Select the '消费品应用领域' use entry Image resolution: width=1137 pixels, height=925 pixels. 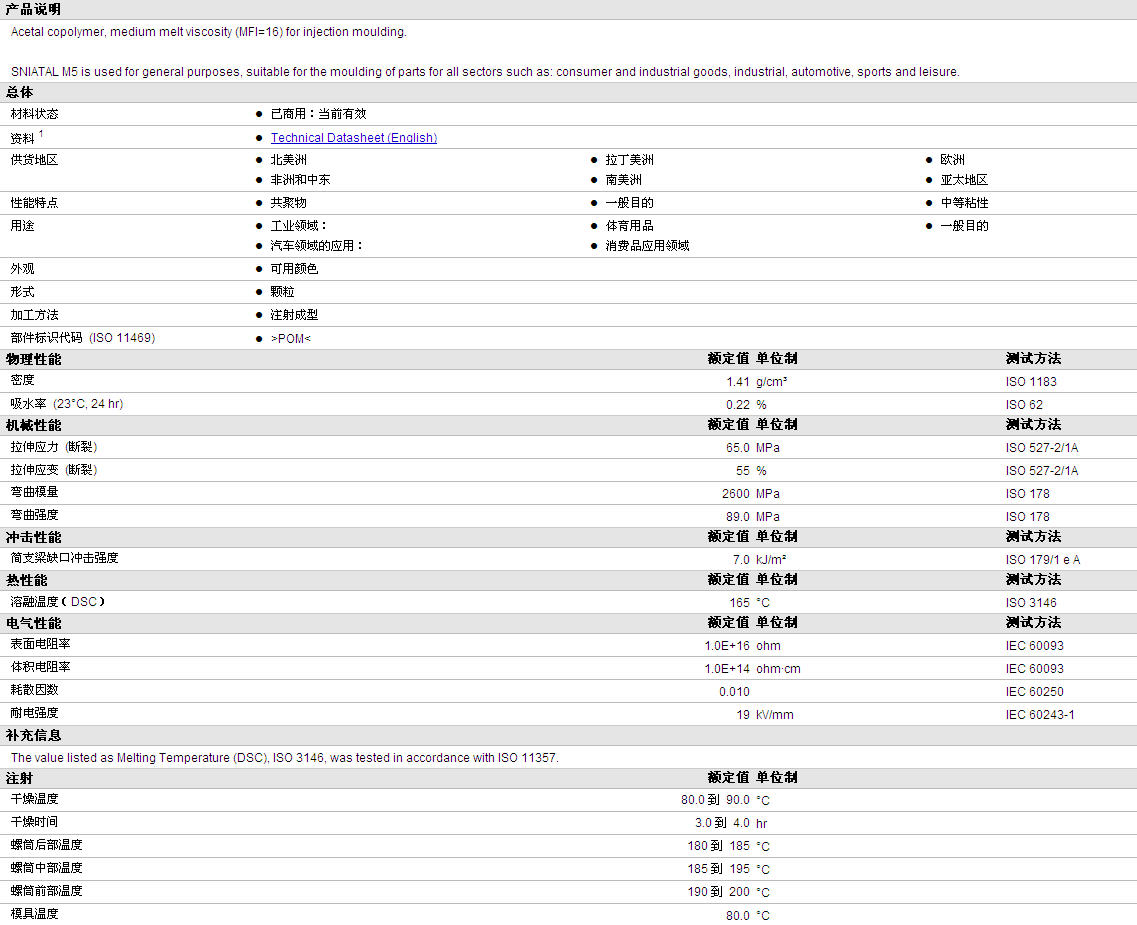tap(648, 246)
